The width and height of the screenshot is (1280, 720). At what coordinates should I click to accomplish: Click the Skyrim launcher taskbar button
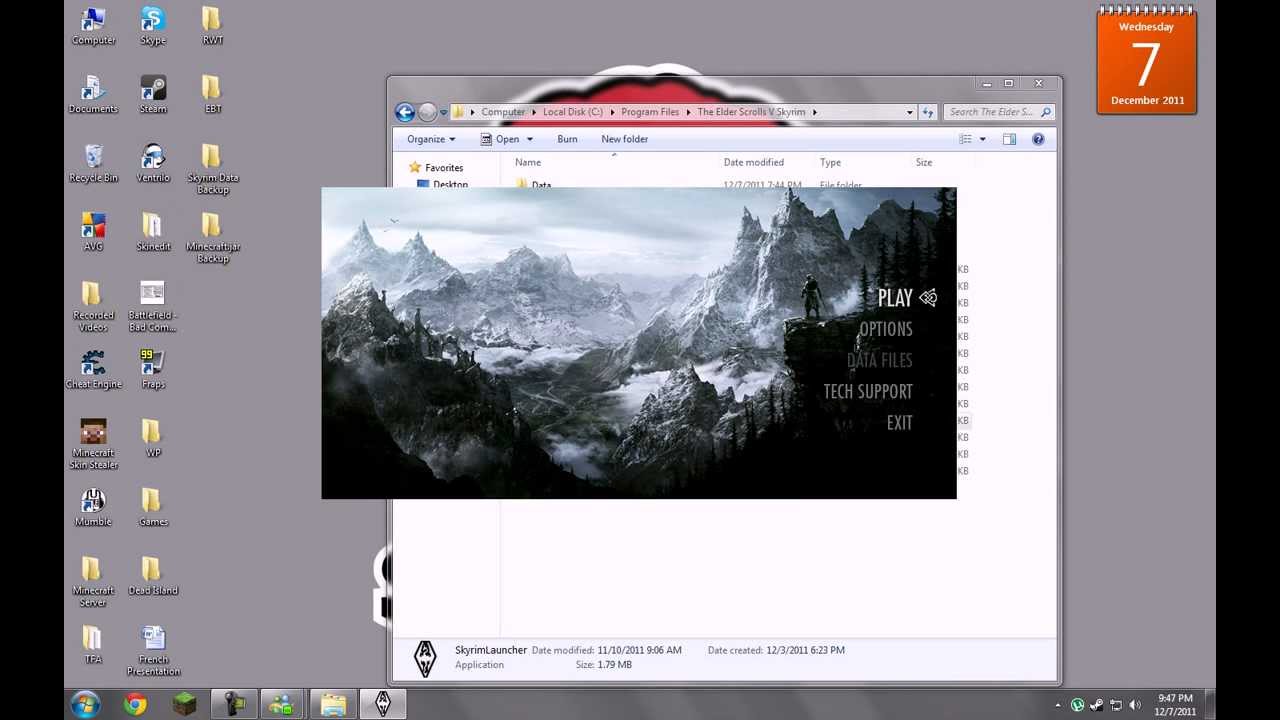[x=383, y=705]
